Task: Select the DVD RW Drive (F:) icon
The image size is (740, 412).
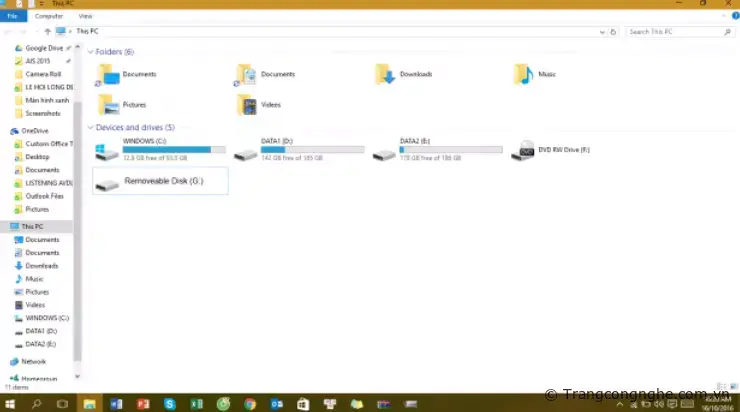Action: (x=522, y=151)
